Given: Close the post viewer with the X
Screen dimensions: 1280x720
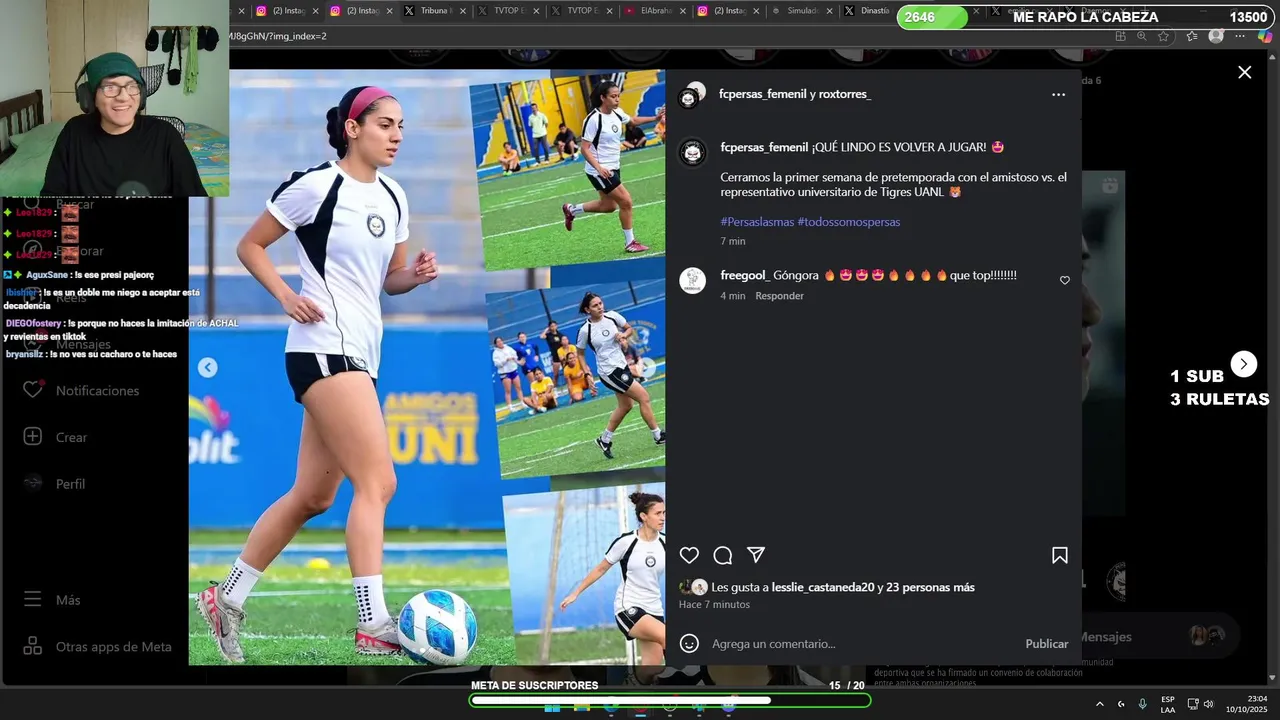Looking at the screenshot, I should [x=1244, y=72].
